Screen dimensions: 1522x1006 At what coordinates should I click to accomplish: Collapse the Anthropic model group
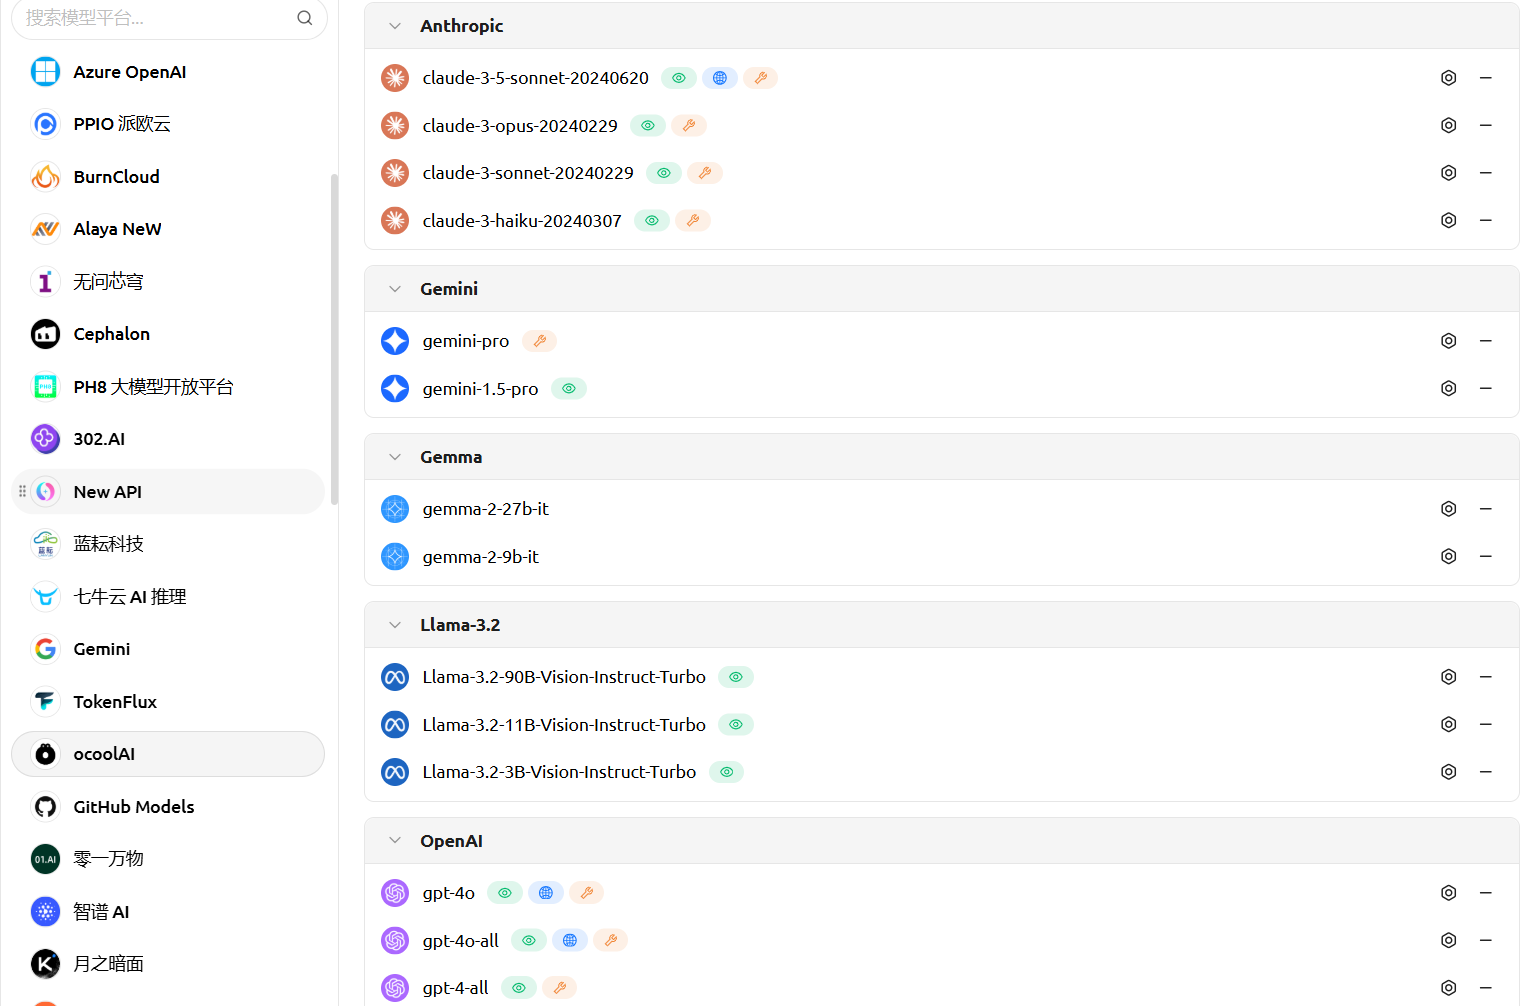(x=395, y=26)
